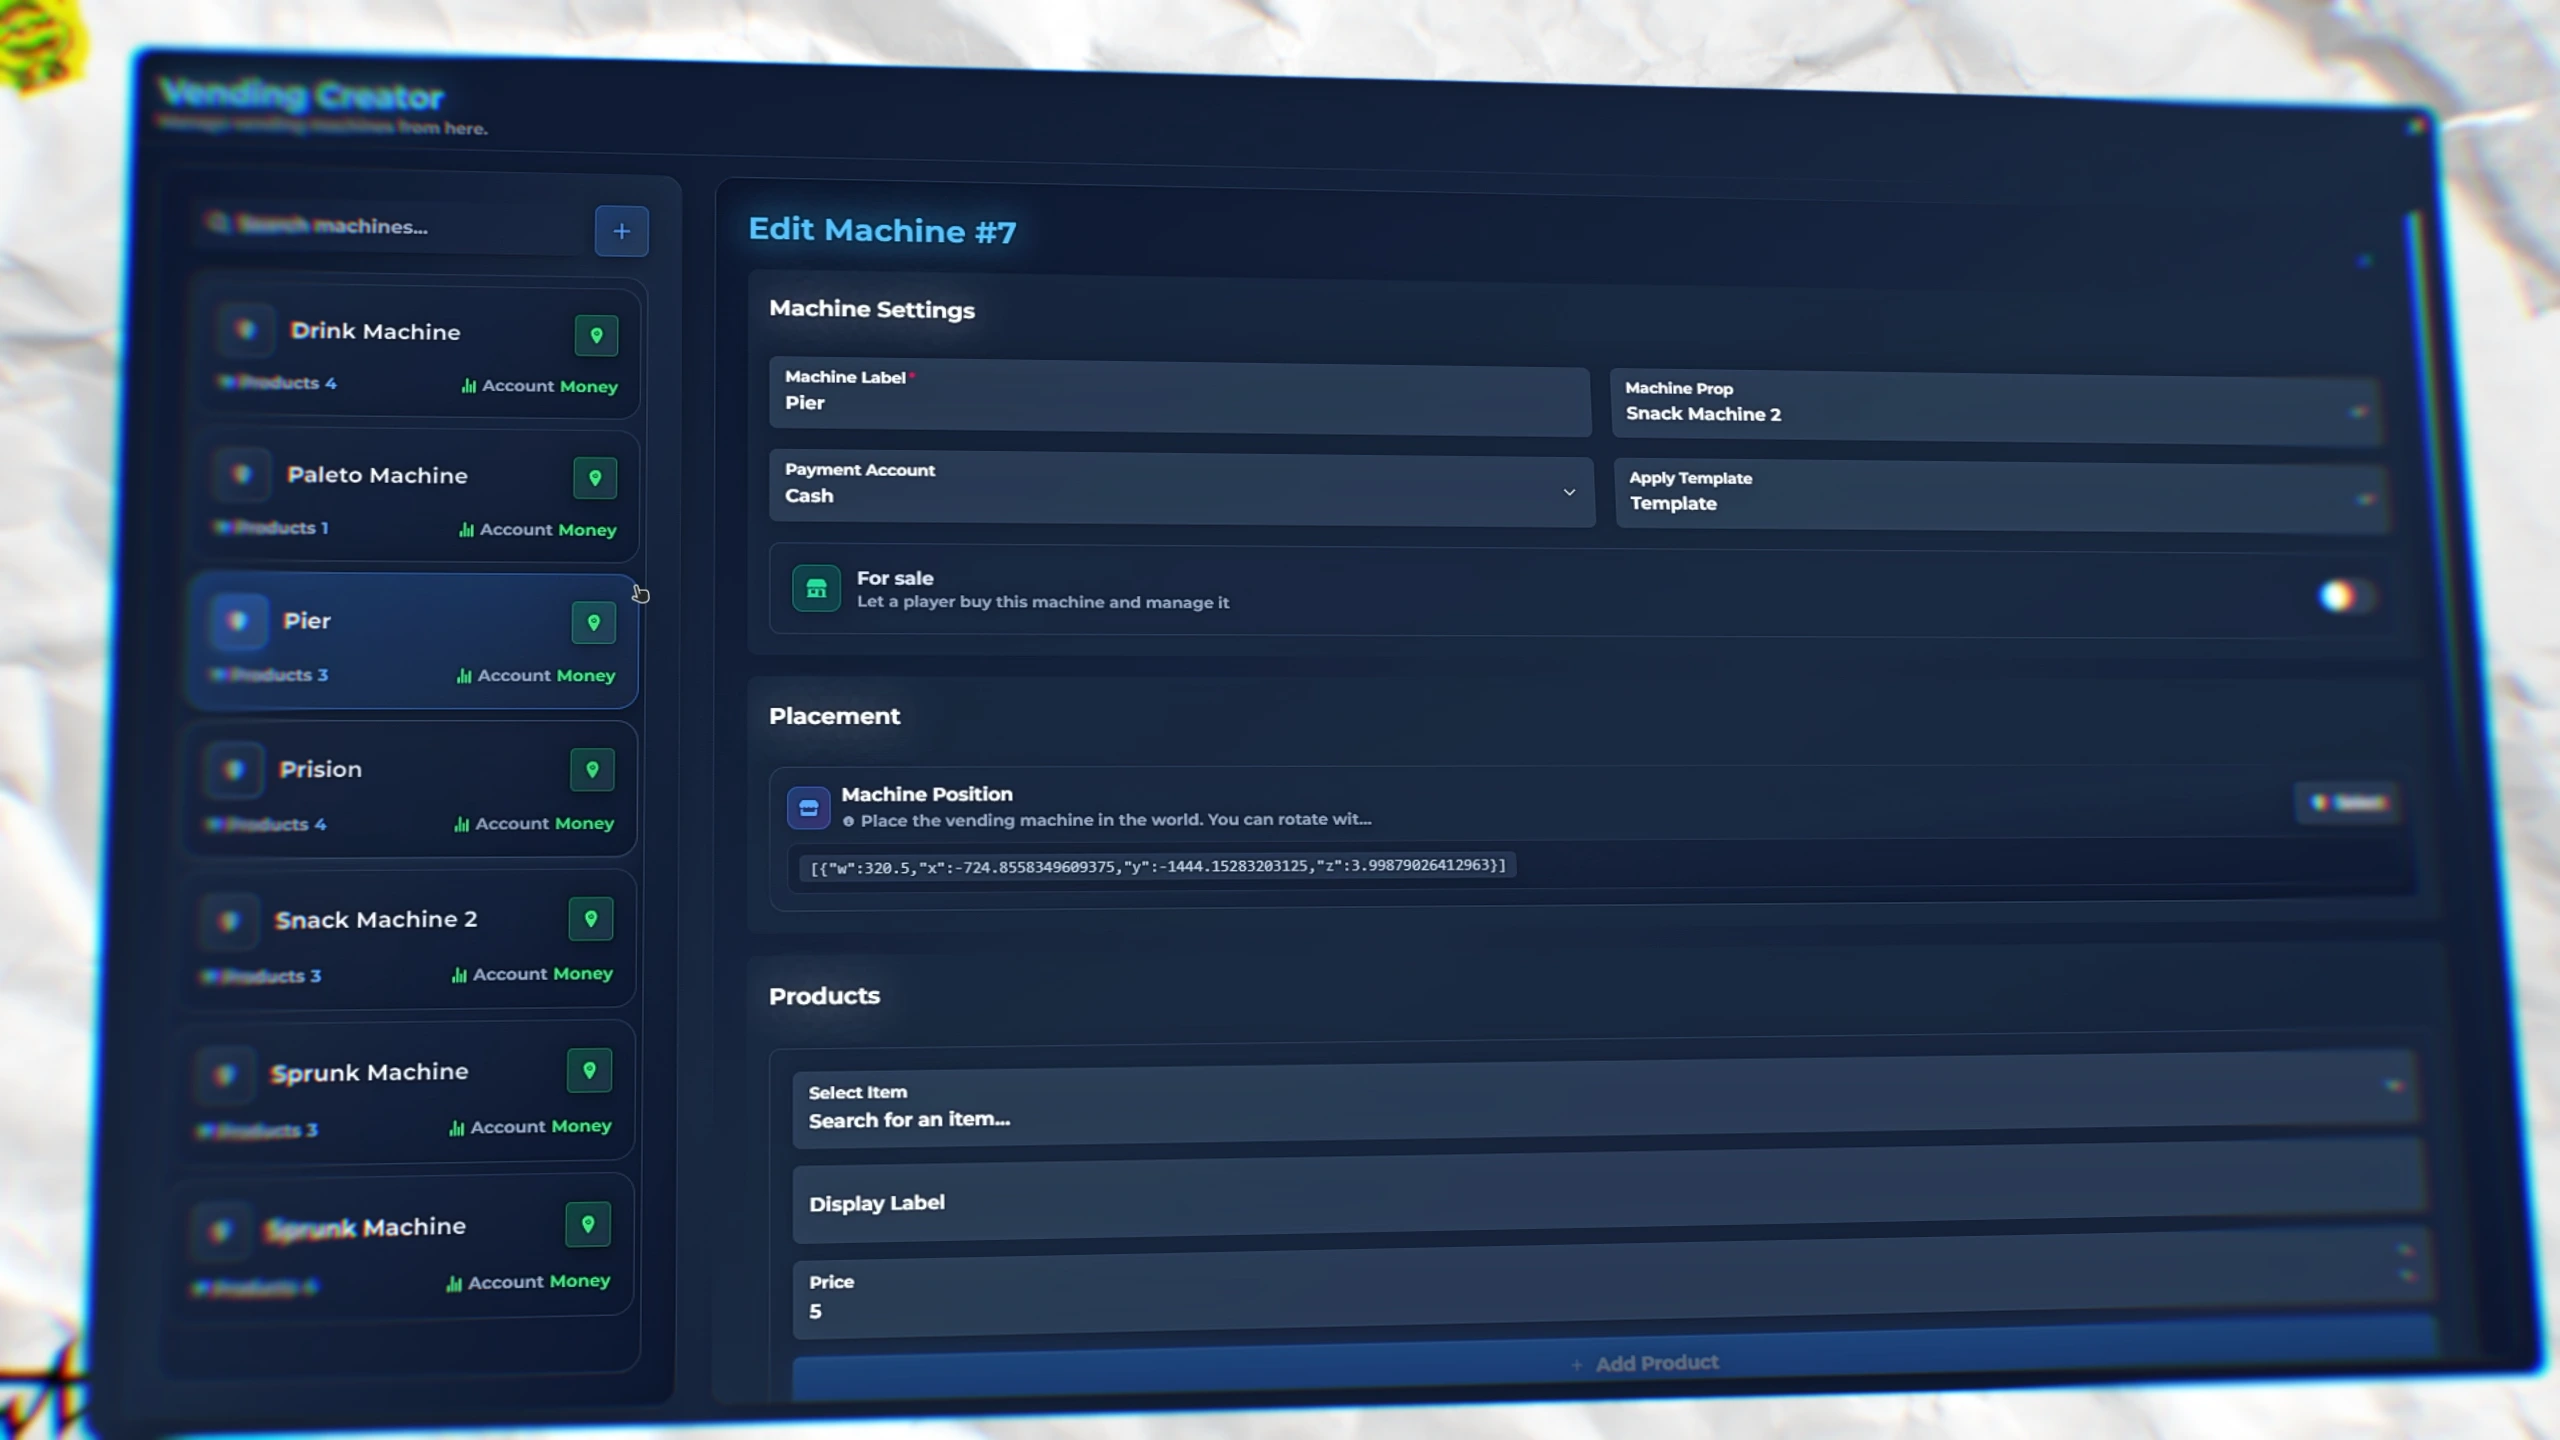Click the location pin on Paleto Machine
The image size is (2560, 1440).
(595, 478)
